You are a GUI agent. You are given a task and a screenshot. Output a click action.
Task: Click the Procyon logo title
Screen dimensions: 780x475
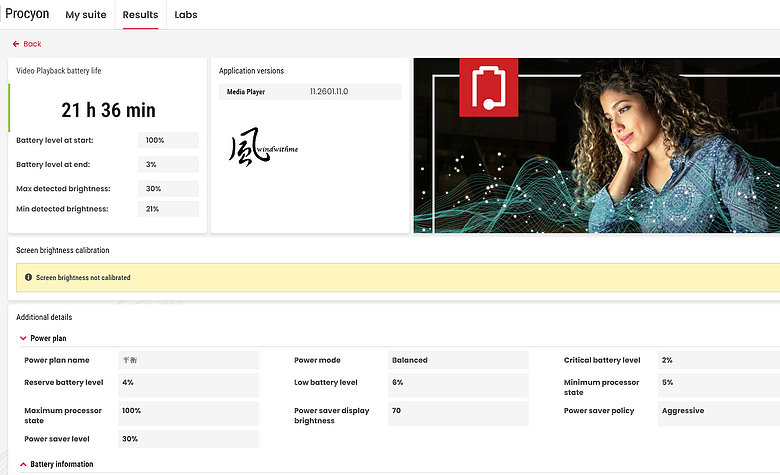[x=27, y=14]
